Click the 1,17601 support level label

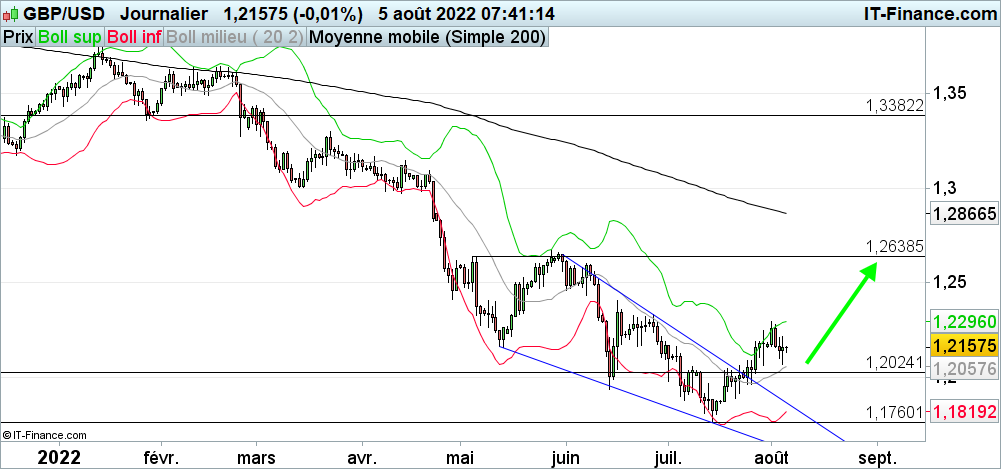point(895,412)
